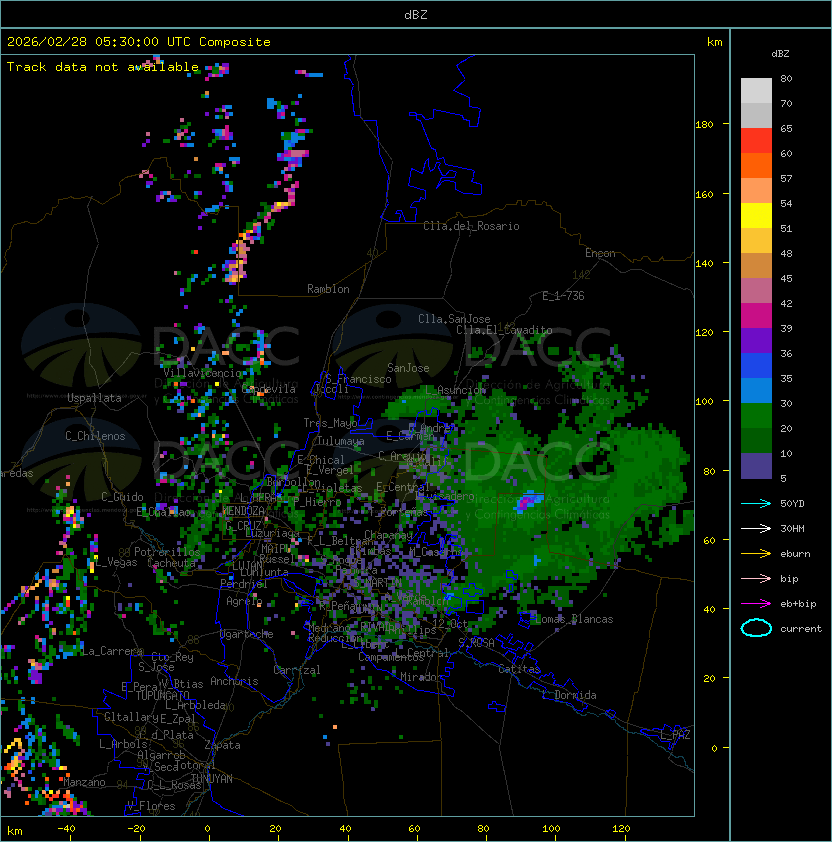Select the dark orange 57–60 dBZ swatch
This screenshot has width=832, height=842.
(756, 165)
